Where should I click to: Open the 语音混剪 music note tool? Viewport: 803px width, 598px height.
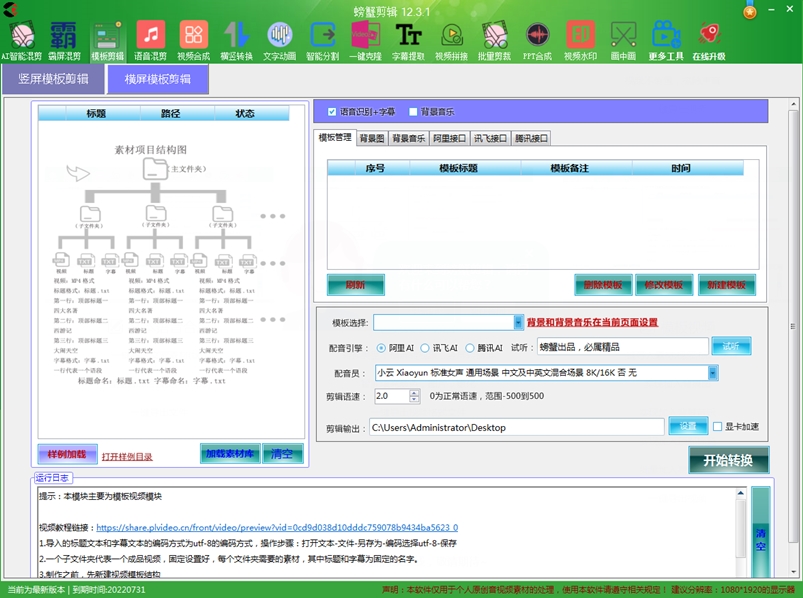pyautogui.click(x=150, y=41)
